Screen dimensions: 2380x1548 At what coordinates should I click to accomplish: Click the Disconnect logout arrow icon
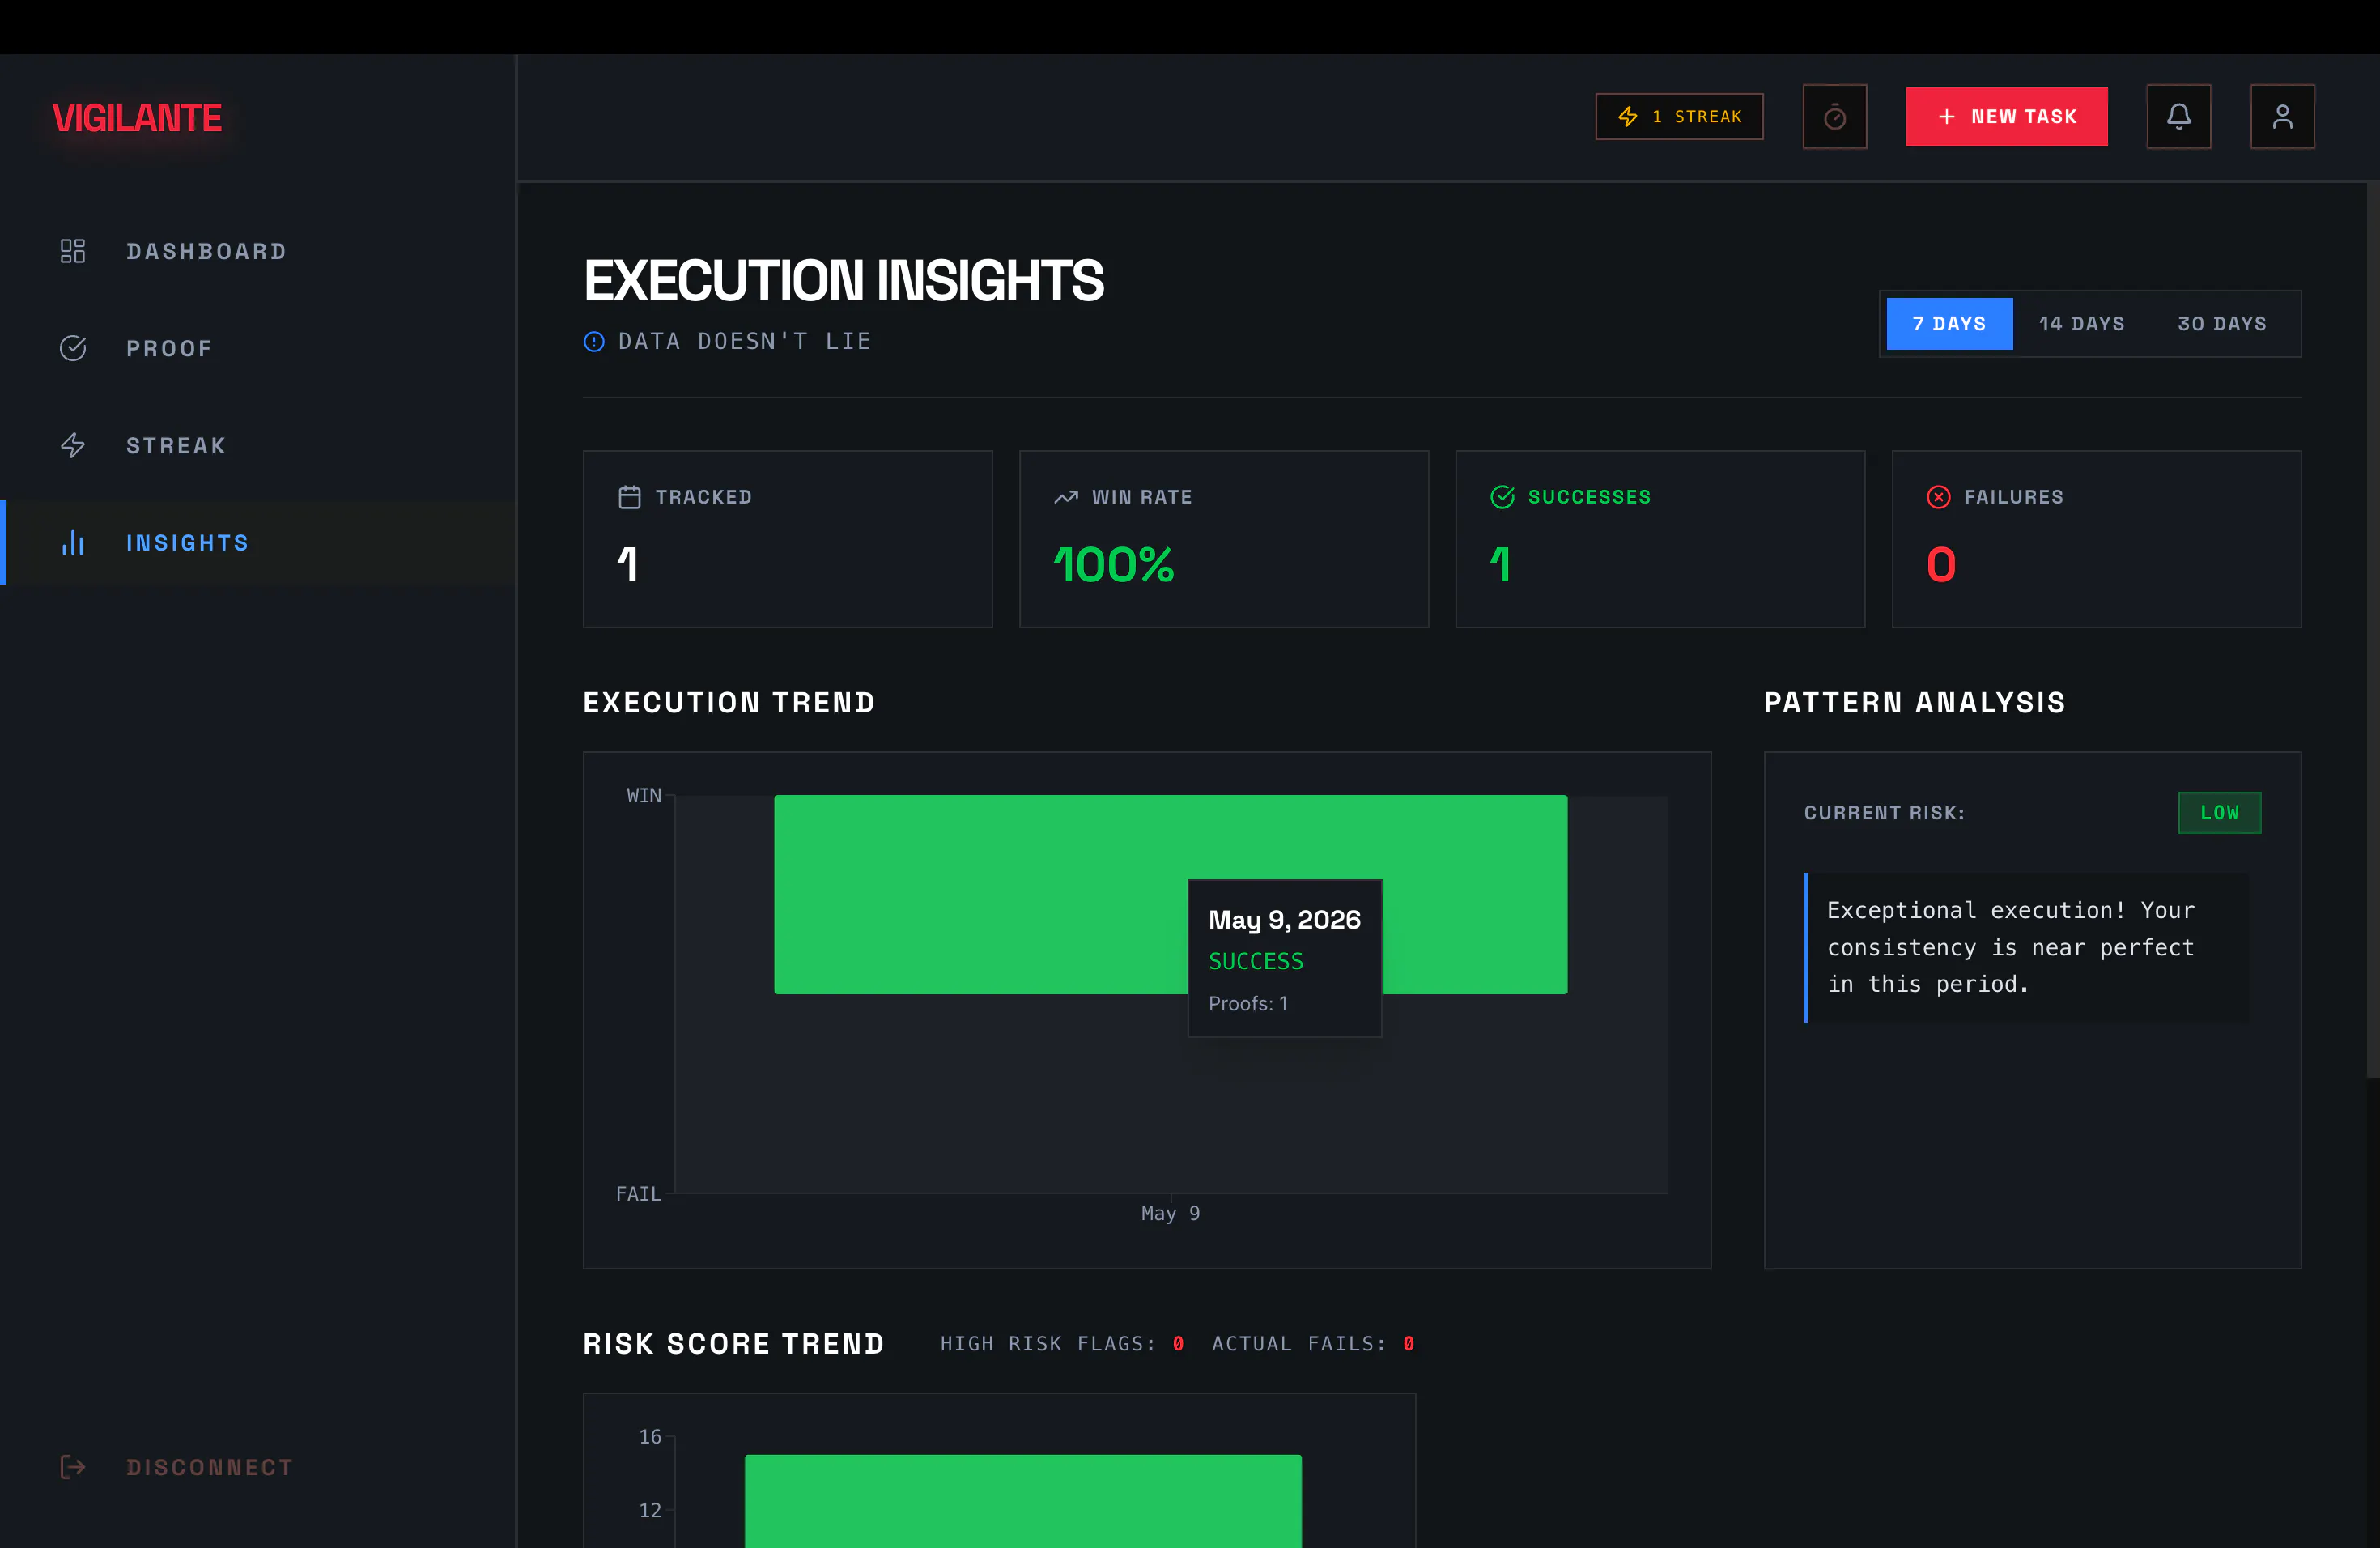click(72, 1467)
